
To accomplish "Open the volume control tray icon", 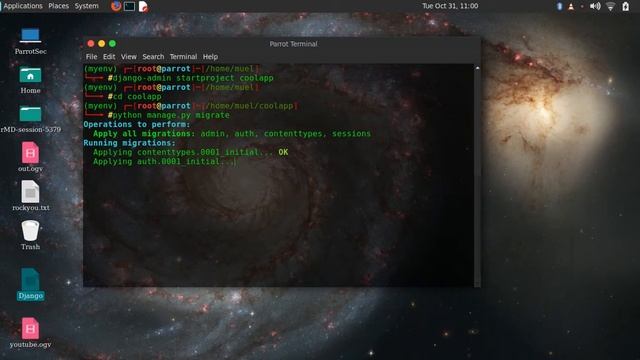I will click(595, 6).
